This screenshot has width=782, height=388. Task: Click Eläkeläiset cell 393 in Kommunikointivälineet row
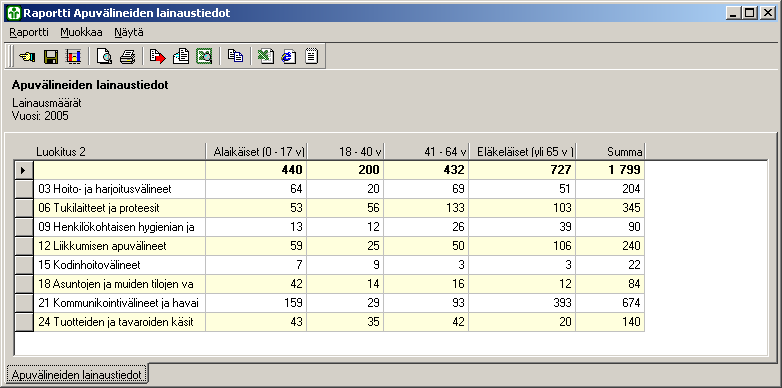522,303
